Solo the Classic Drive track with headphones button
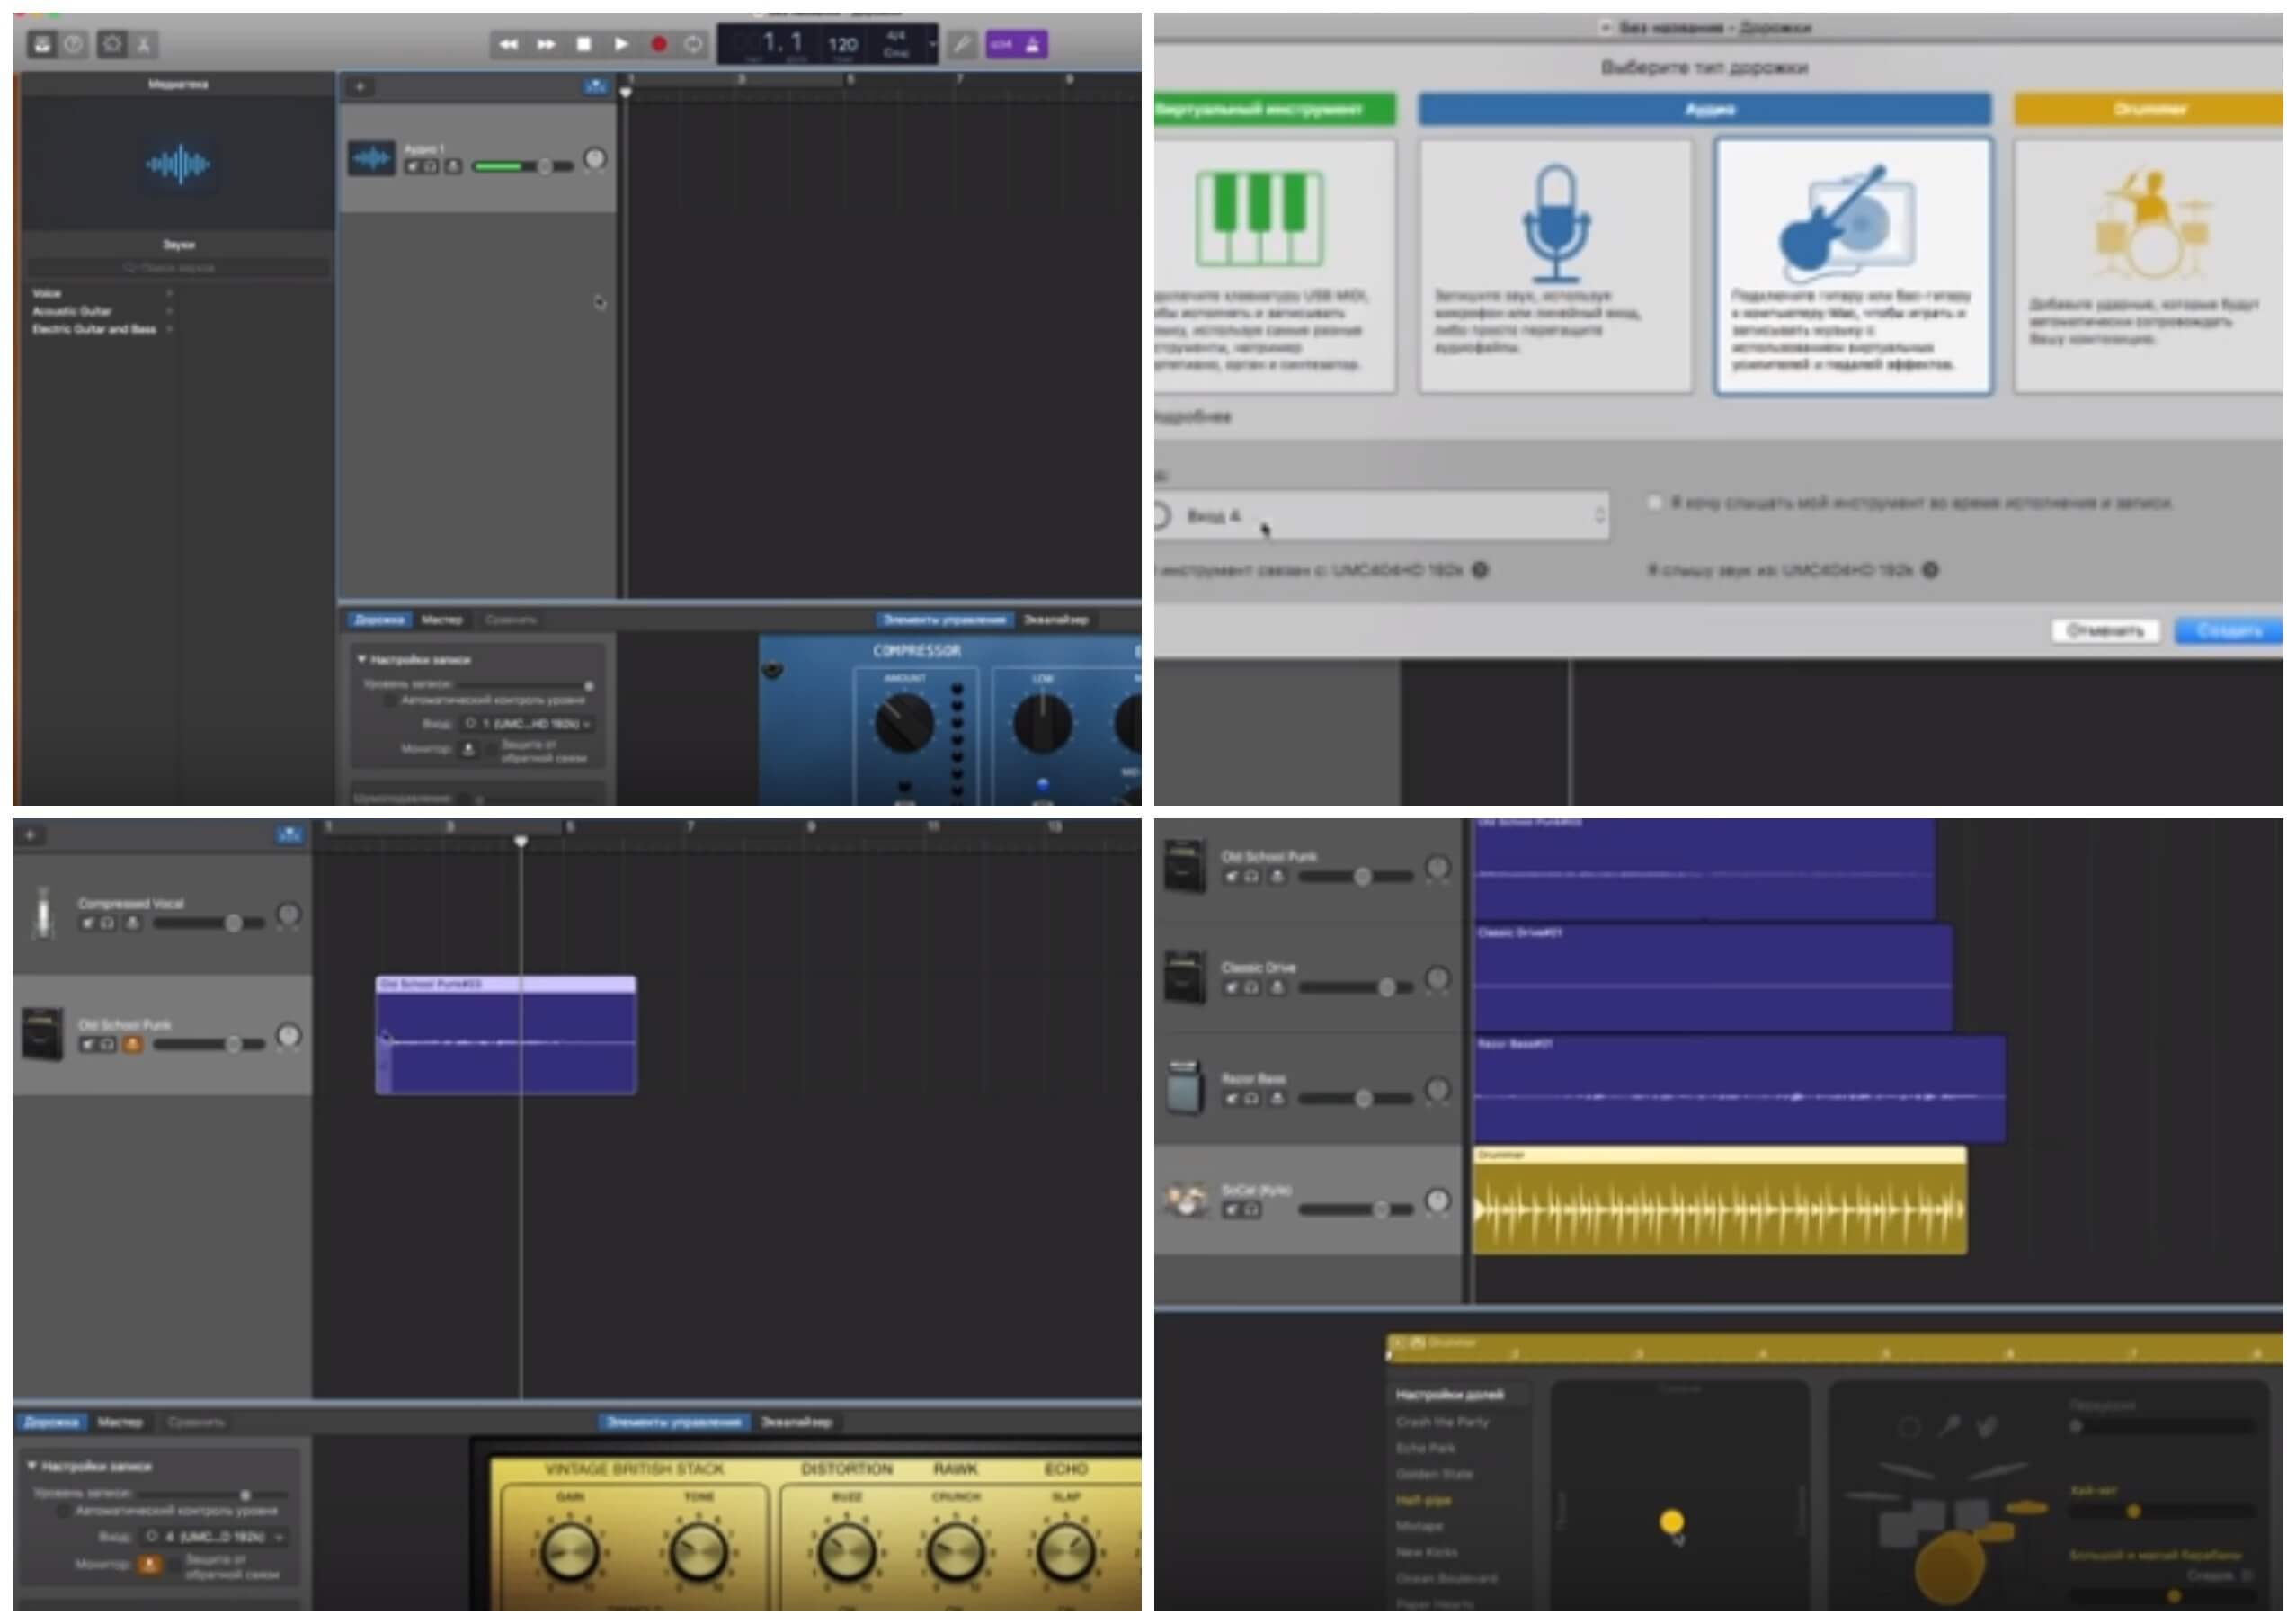The width and height of the screenshot is (2296, 1624). pos(1252,988)
